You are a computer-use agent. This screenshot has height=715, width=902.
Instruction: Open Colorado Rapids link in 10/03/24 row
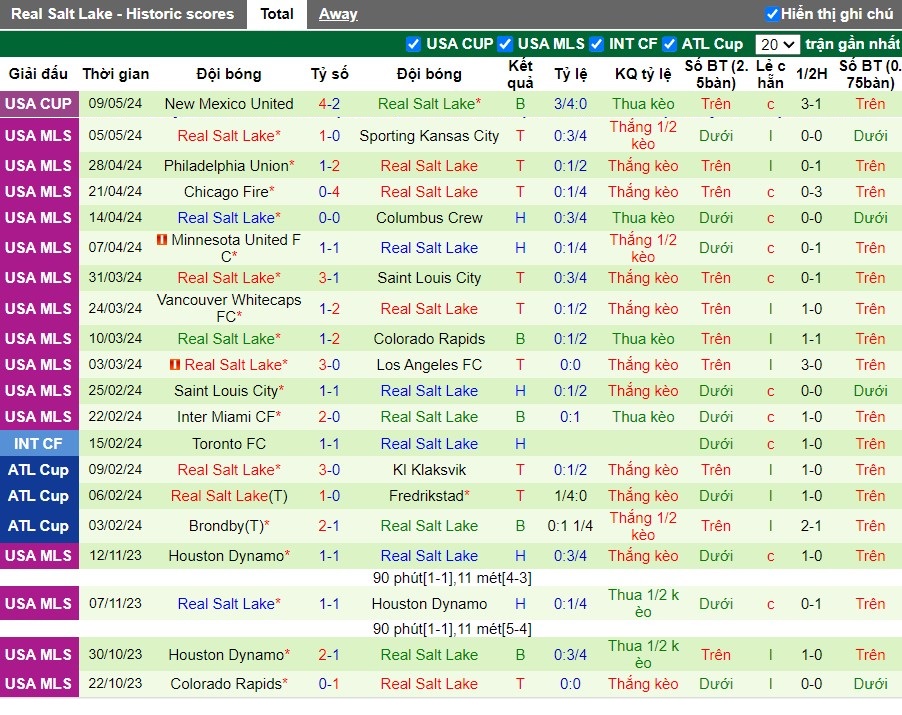[x=429, y=339]
